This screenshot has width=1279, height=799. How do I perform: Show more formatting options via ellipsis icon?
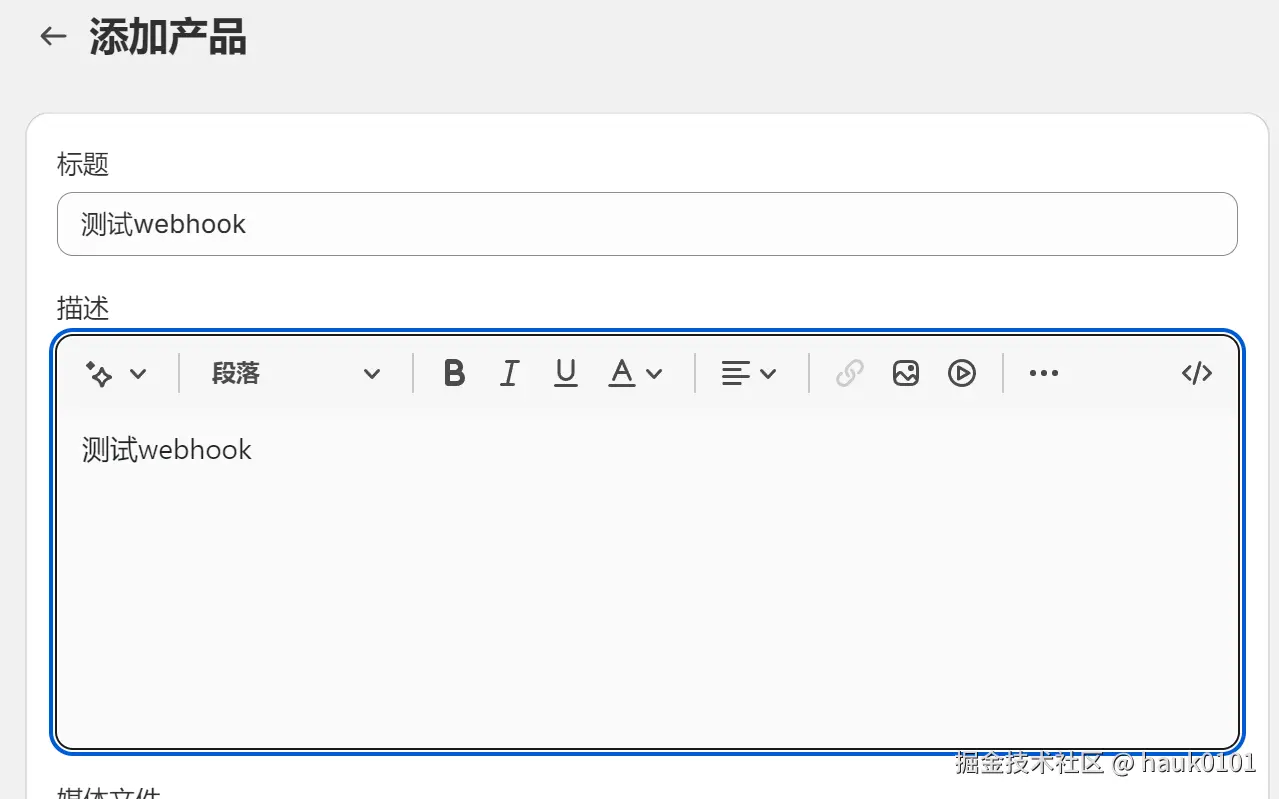click(1043, 373)
